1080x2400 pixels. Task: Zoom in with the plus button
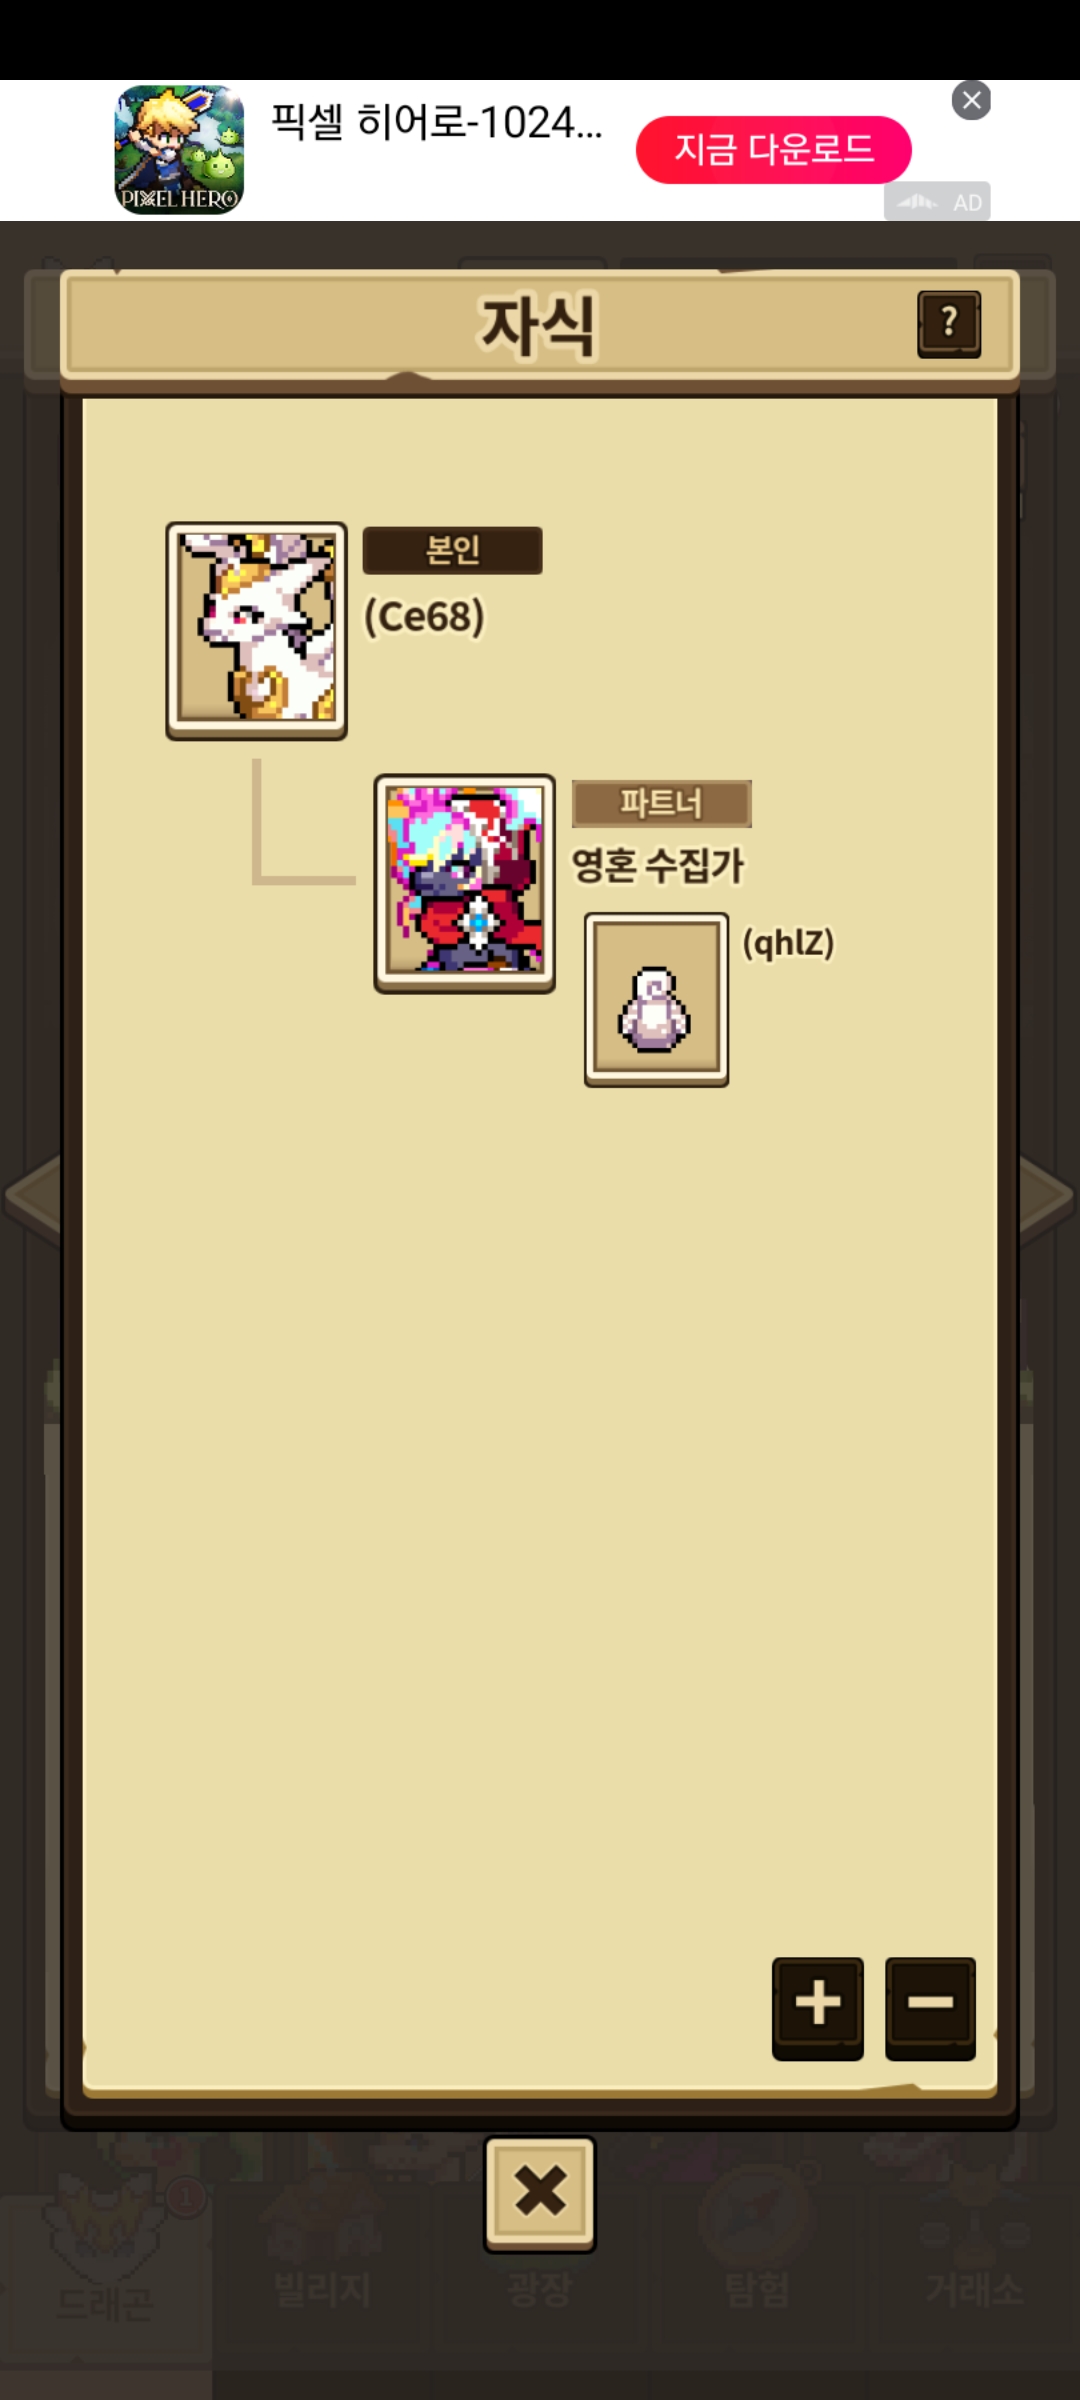coord(817,2008)
